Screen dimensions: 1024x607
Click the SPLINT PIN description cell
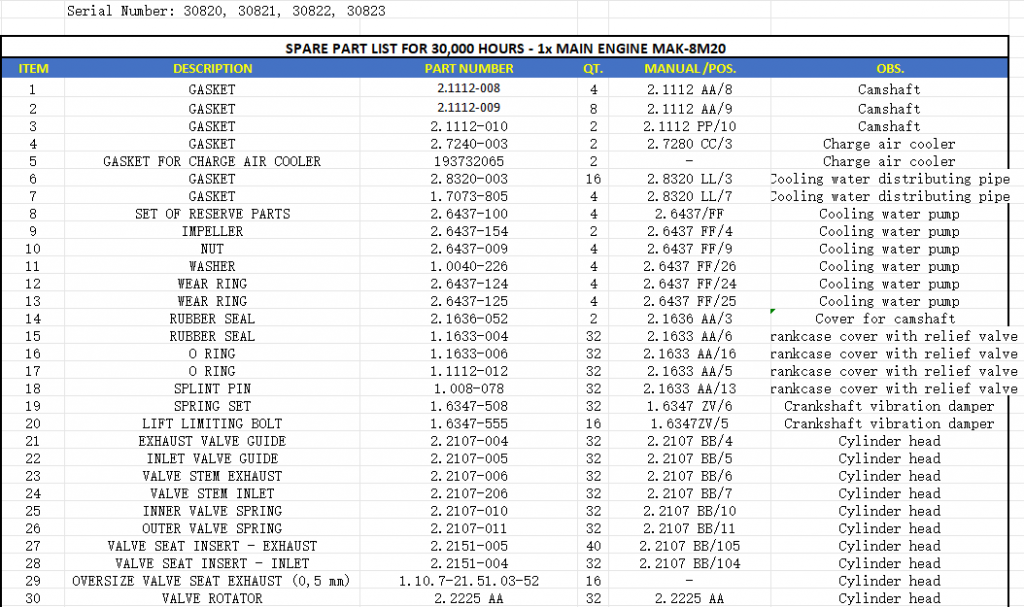point(212,389)
